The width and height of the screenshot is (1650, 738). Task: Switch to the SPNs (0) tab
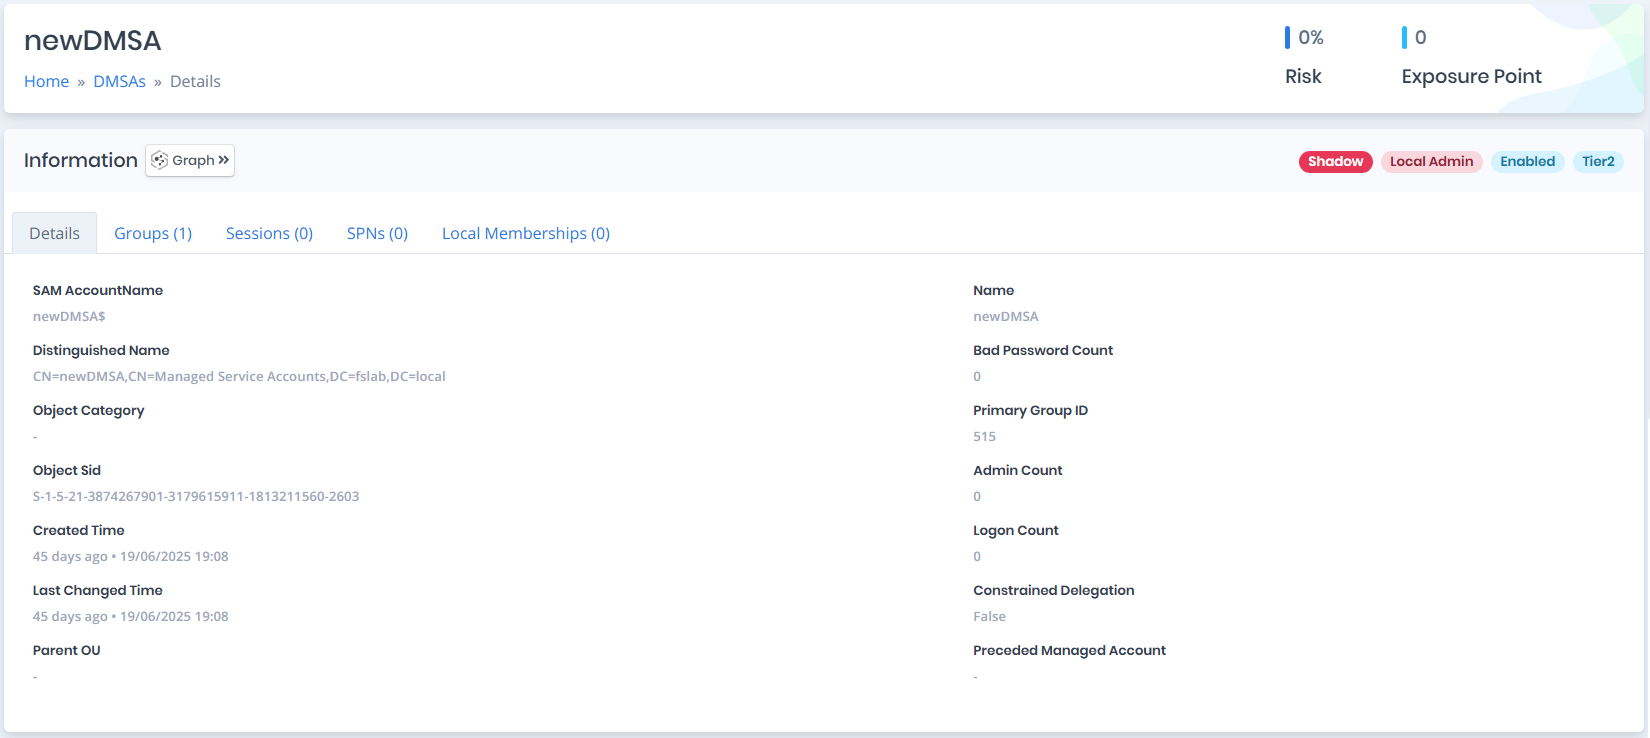click(x=377, y=233)
